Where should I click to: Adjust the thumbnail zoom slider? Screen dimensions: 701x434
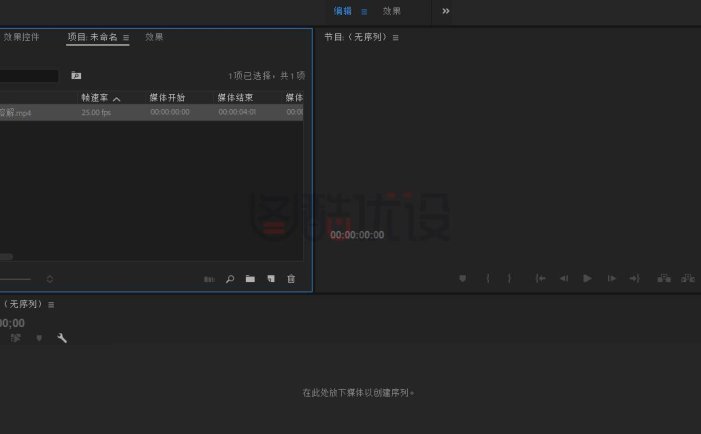click(15, 279)
